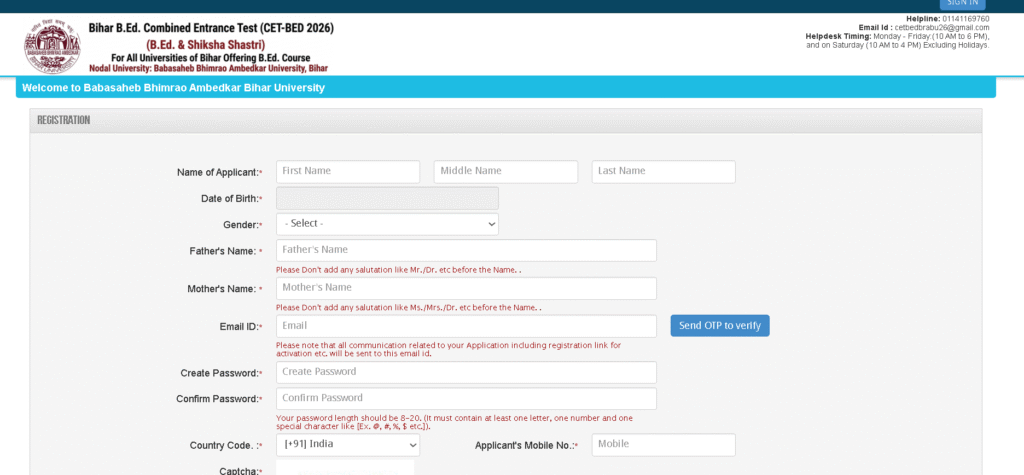Click the Confirm Password field

click(466, 398)
